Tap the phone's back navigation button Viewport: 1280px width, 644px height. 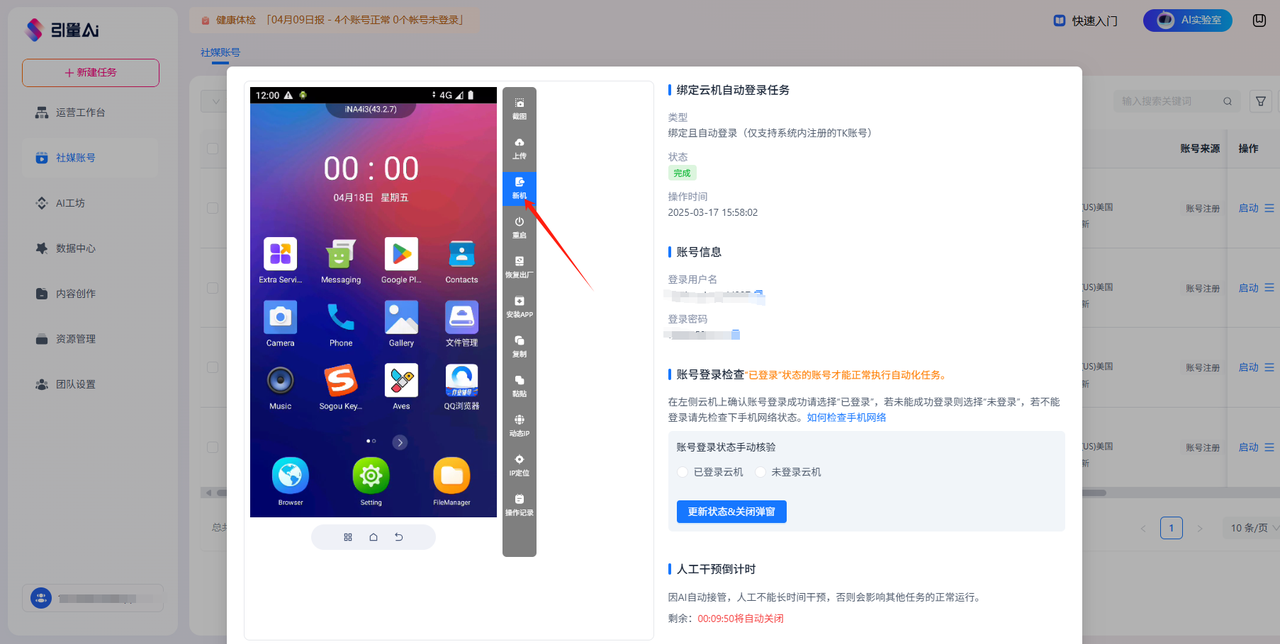point(399,537)
